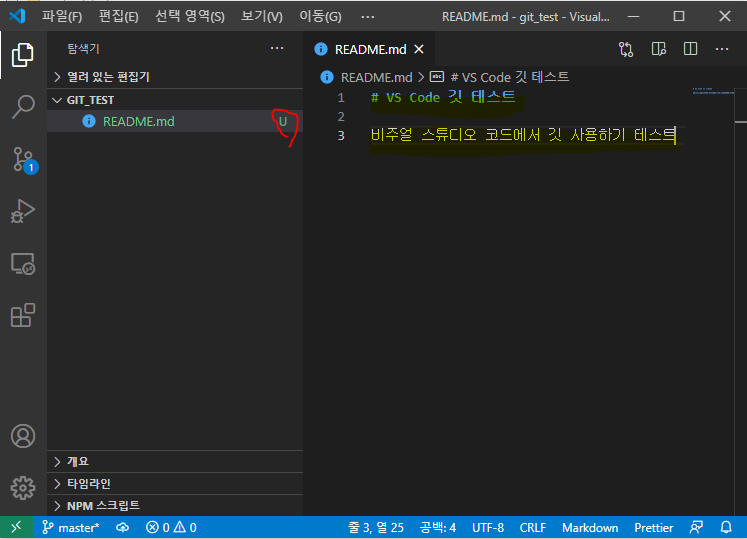The image size is (747, 539).
Task: Change indentation via 공백: 4
Action: point(437,528)
